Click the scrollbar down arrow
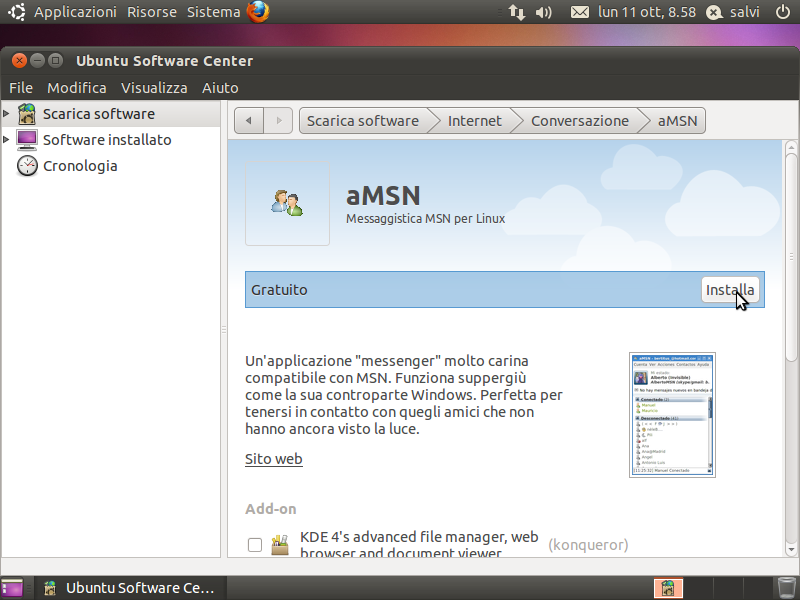The image size is (800, 600). [x=791, y=549]
